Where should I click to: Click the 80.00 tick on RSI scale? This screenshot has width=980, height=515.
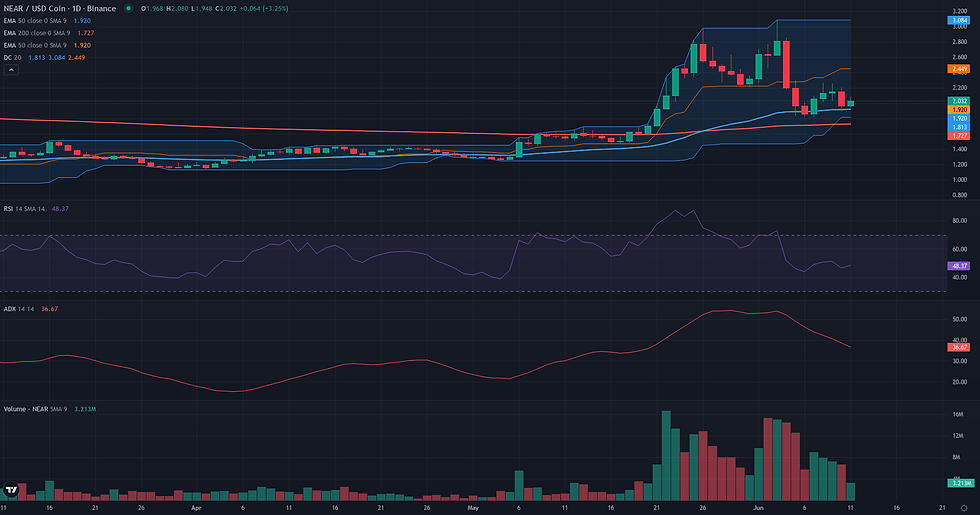coord(959,221)
